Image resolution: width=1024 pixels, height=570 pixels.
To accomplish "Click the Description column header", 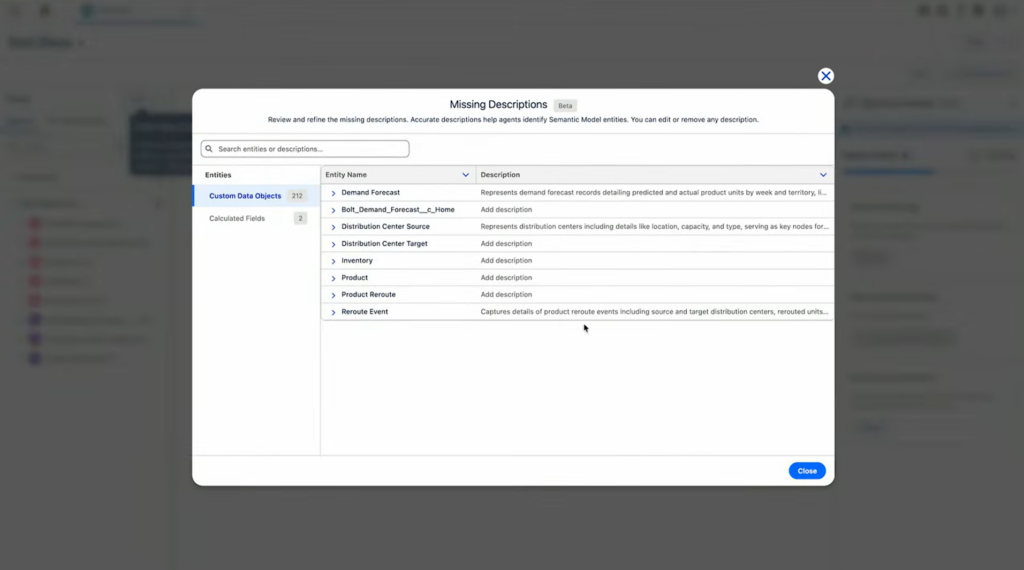I will (x=654, y=175).
